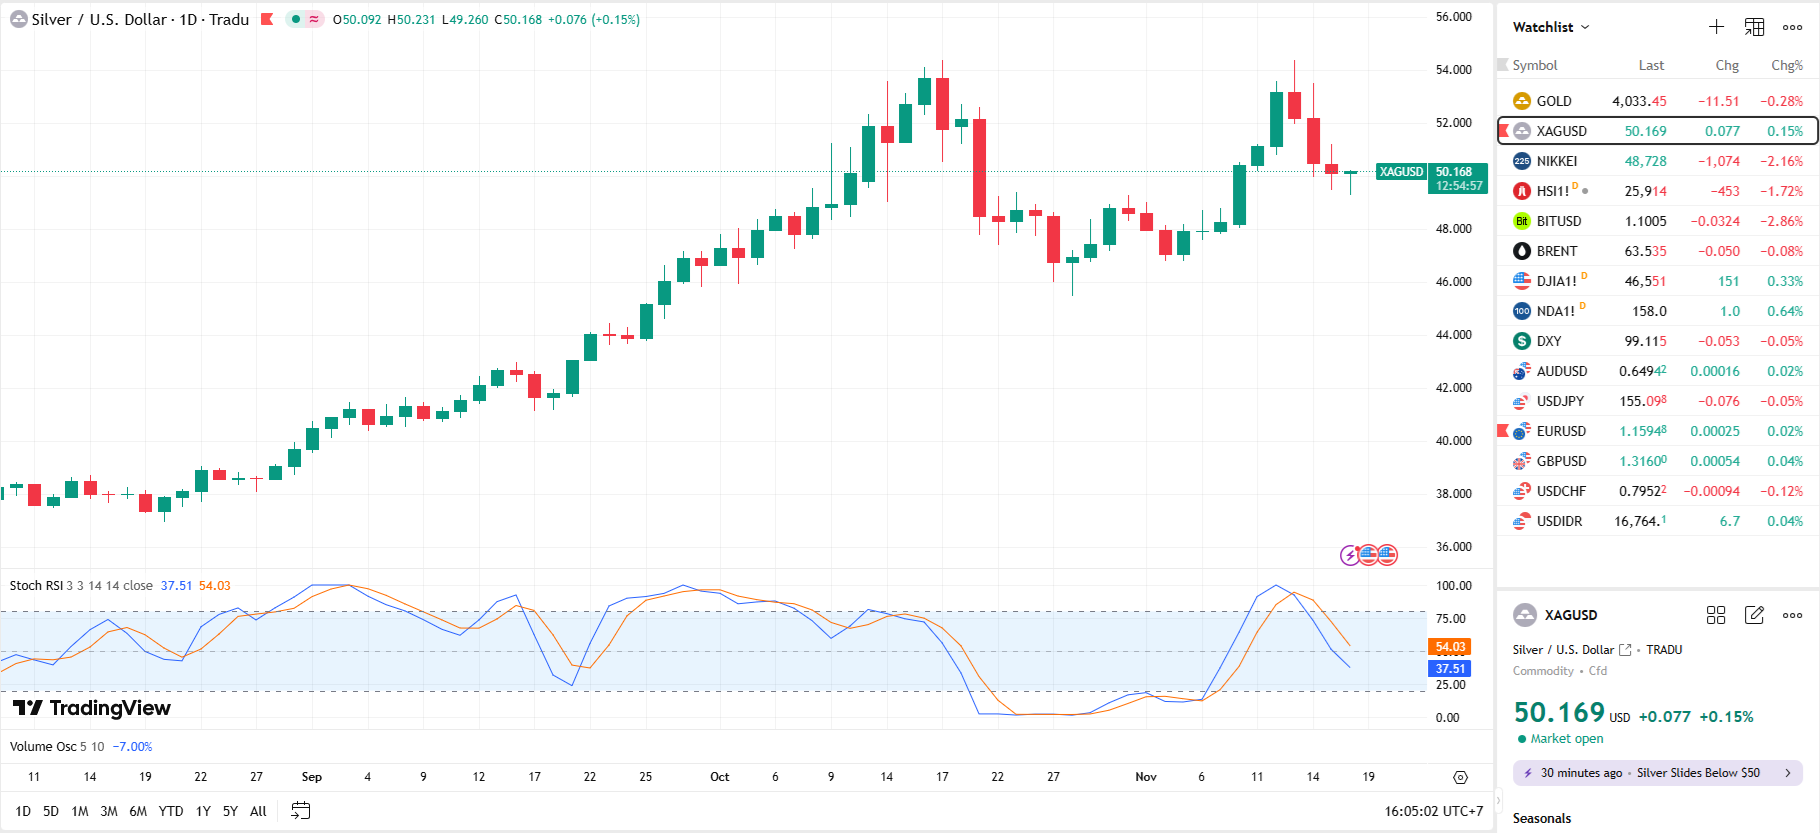Open the watchlist three-dot options menu
Image resolution: width=1820 pixels, height=833 pixels.
1792,27
